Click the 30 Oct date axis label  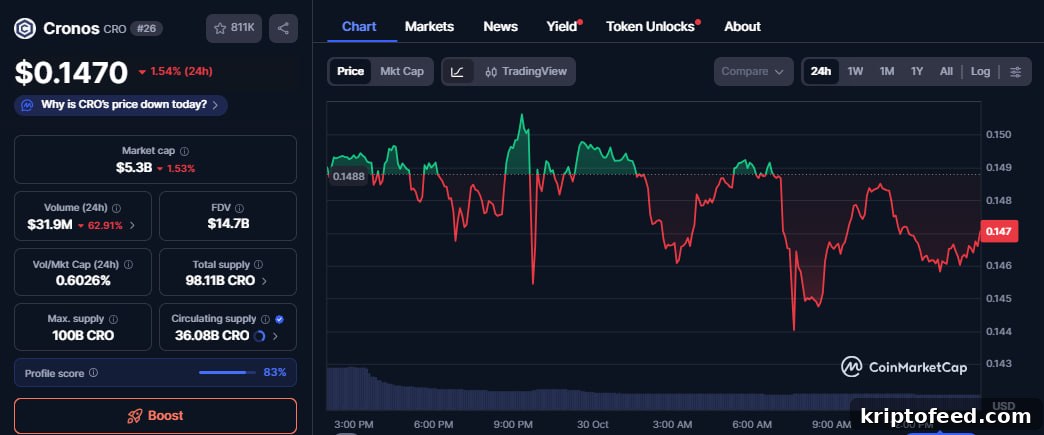tap(593, 424)
